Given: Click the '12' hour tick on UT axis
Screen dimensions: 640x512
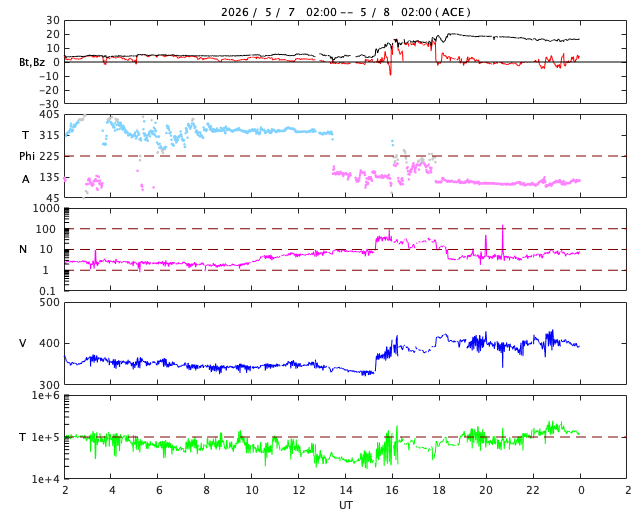Looking at the screenshot, I should point(299,490).
